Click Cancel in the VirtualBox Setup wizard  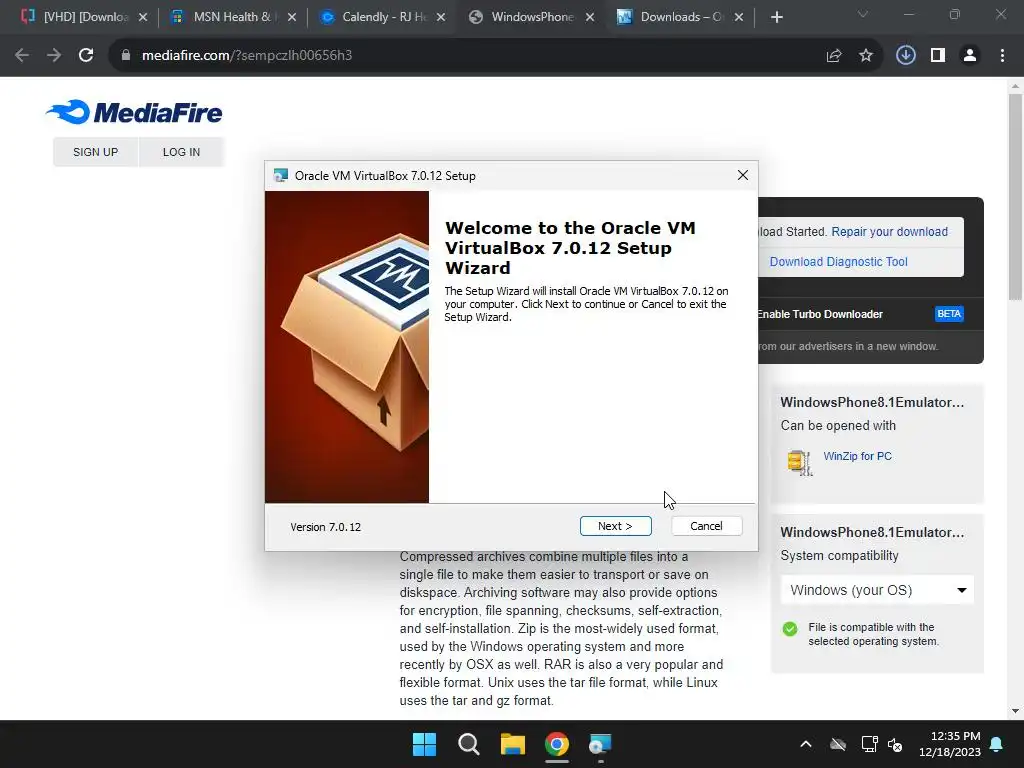pyautogui.click(x=706, y=526)
